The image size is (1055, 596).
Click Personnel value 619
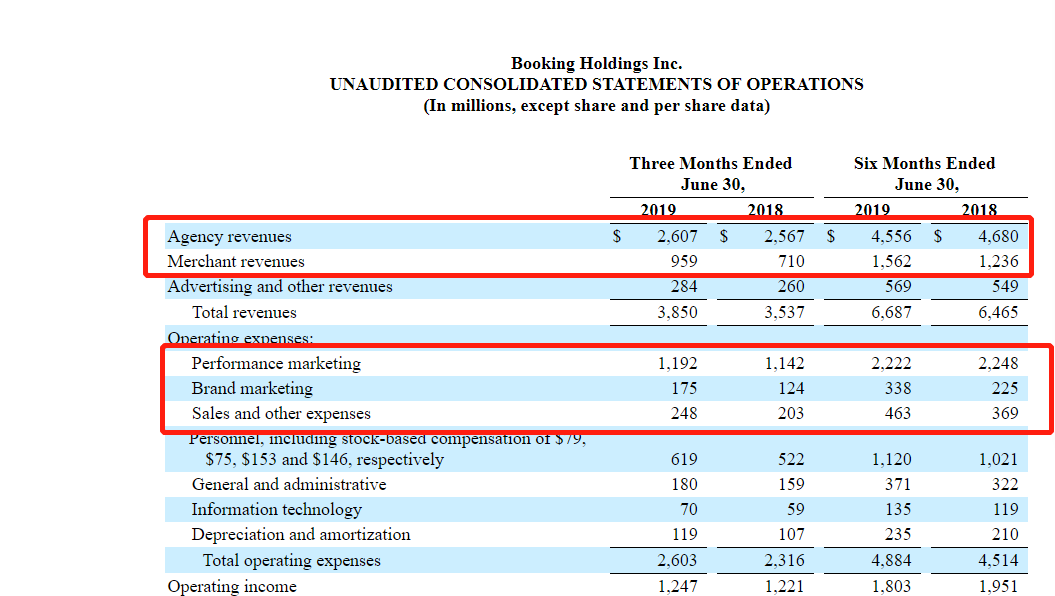[x=684, y=460]
